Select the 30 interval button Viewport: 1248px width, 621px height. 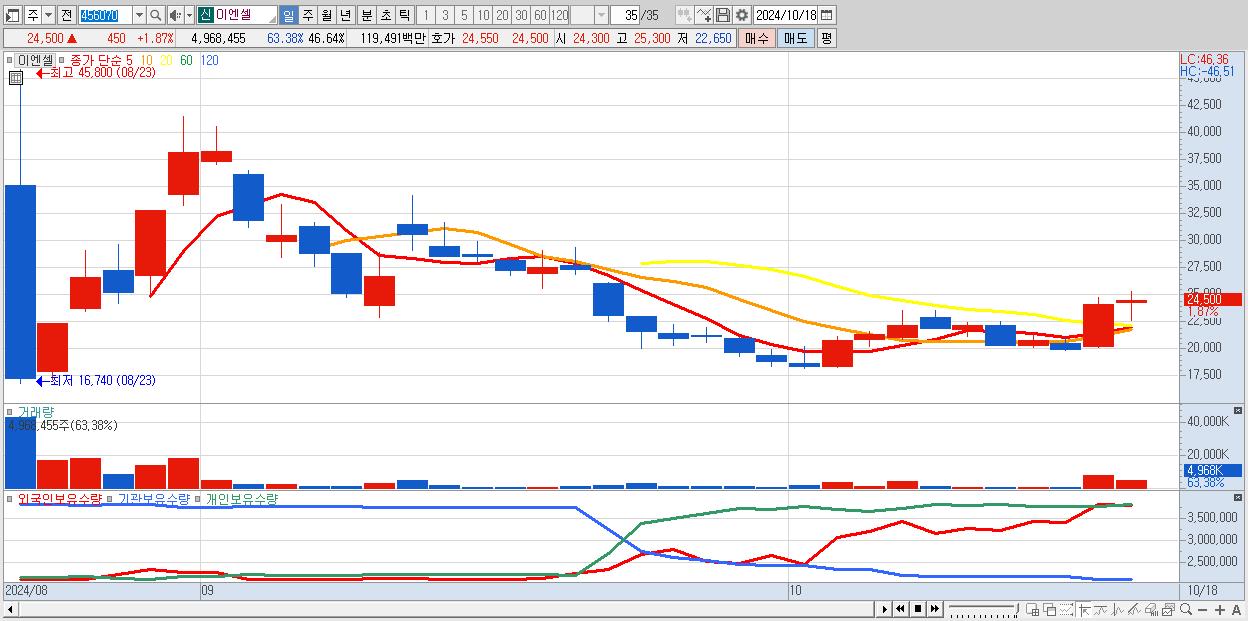tap(521, 15)
